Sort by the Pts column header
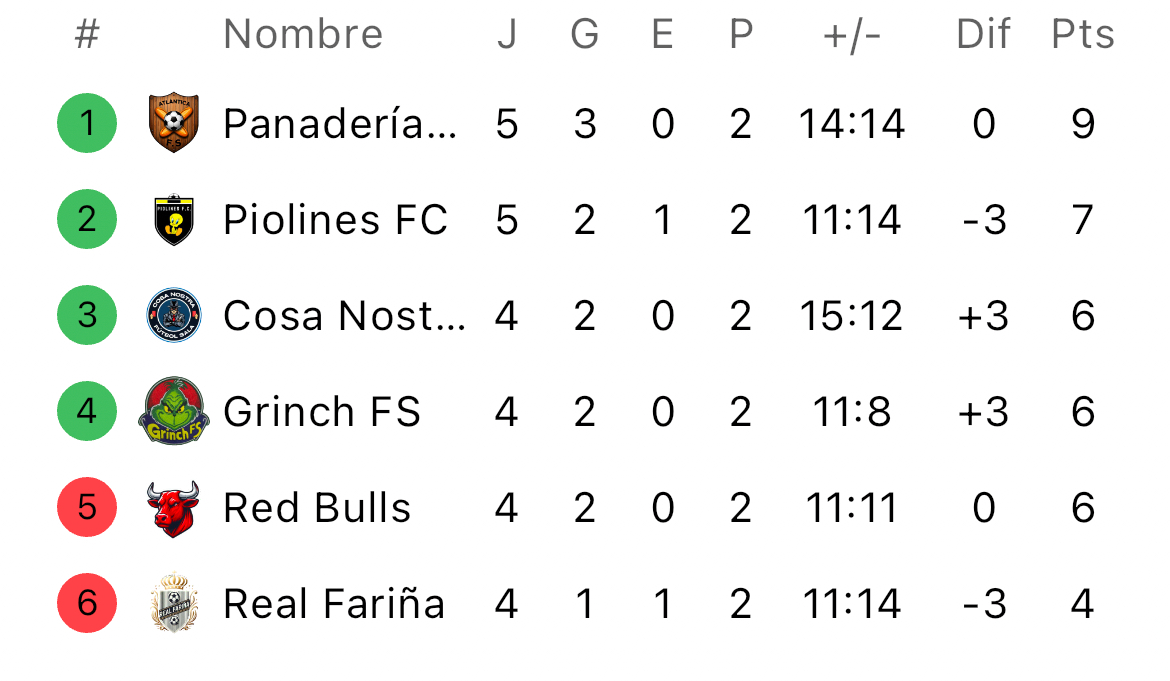The height and width of the screenshot is (681, 1170). 1082,35
